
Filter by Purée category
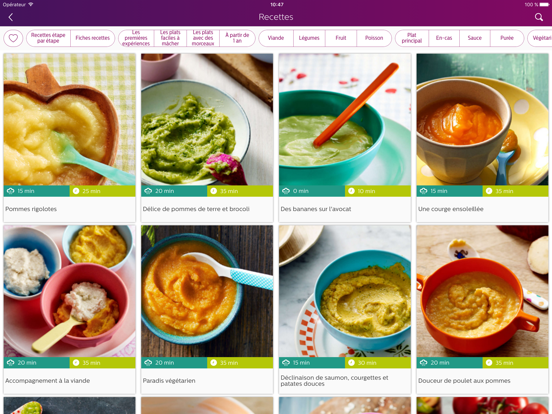tap(507, 38)
